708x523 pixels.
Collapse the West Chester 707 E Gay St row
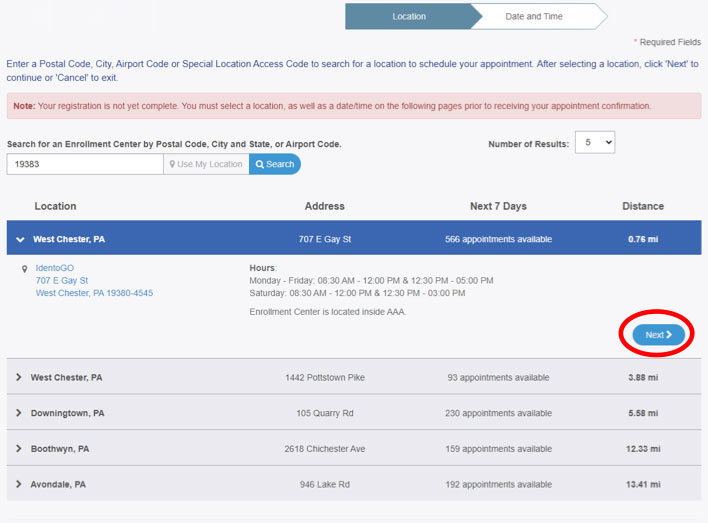click(x=20, y=240)
